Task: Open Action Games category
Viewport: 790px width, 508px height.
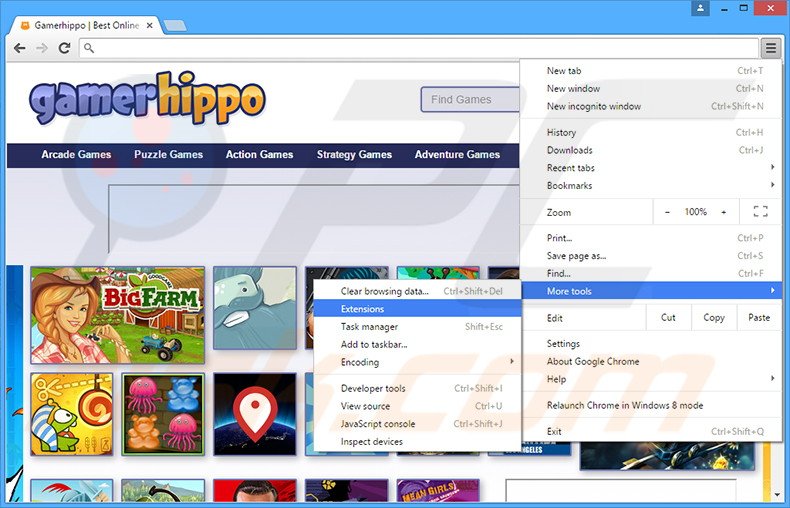Action: coord(259,155)
